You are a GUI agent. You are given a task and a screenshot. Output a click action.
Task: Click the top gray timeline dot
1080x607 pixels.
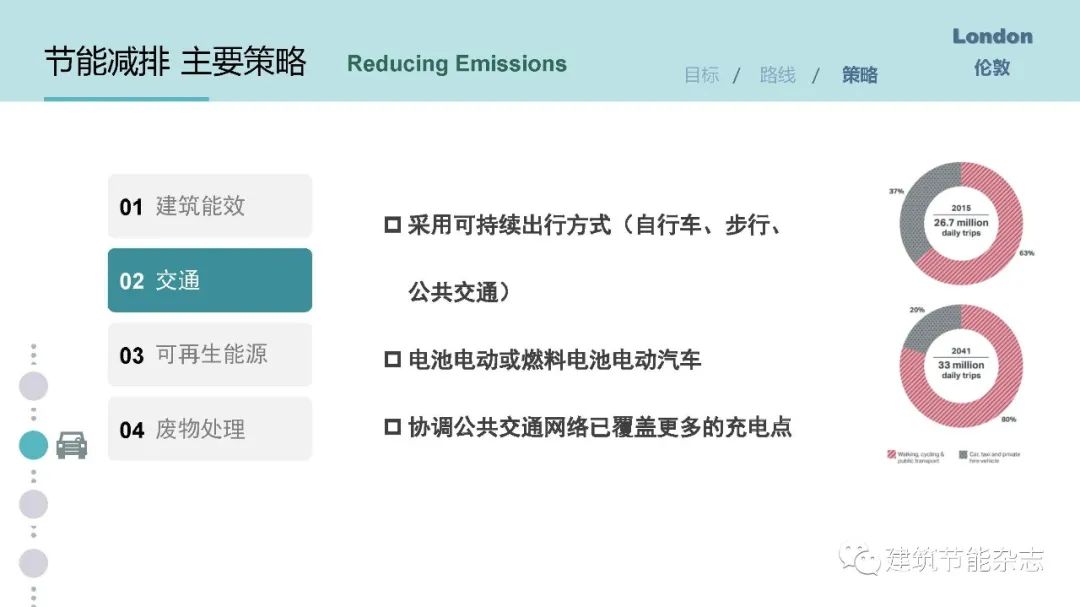[34, 386]
